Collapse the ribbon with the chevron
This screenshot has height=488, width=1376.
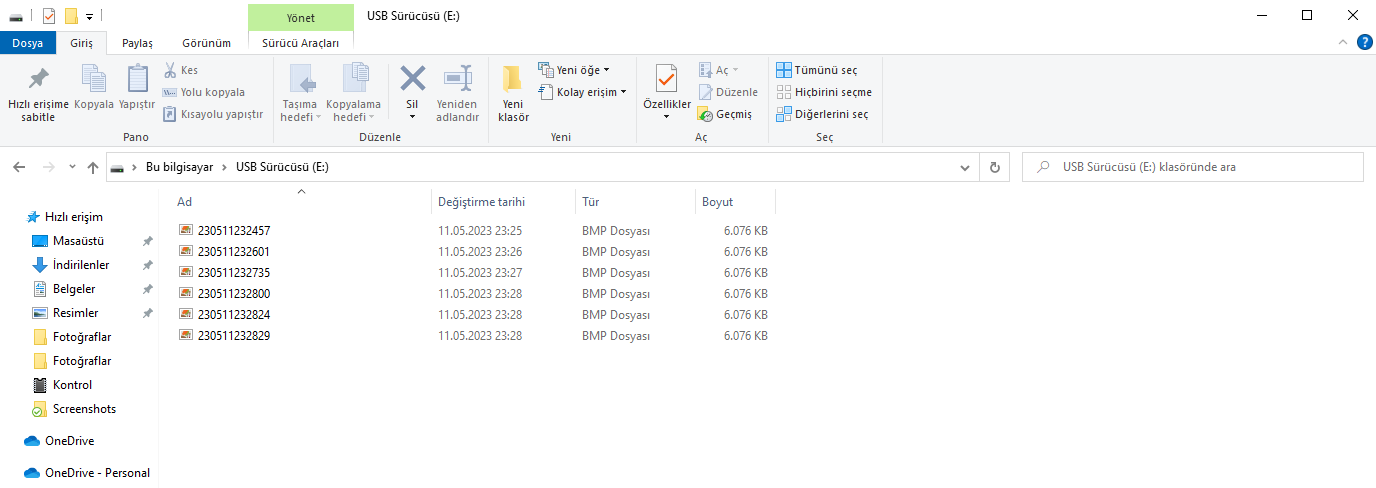pyautogui.click(x=1343, y=43)
